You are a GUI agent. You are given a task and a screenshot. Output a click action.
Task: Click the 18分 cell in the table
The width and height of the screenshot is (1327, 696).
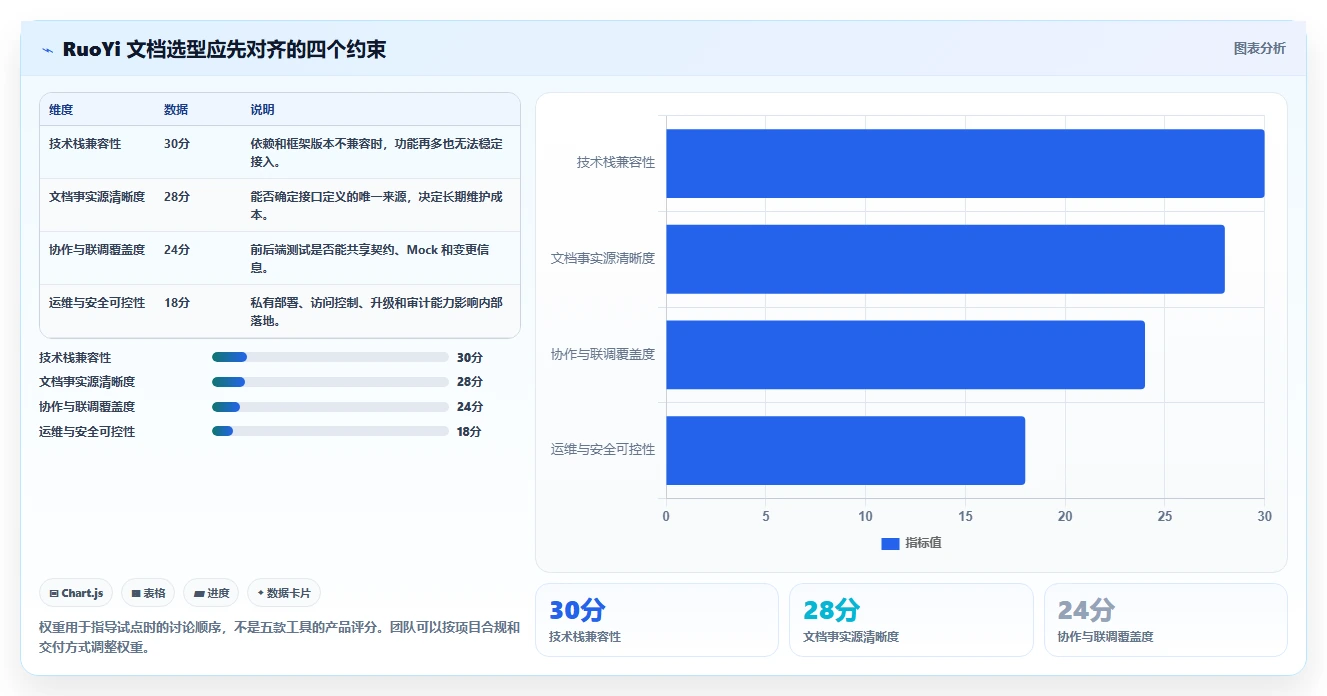(177, 303)
